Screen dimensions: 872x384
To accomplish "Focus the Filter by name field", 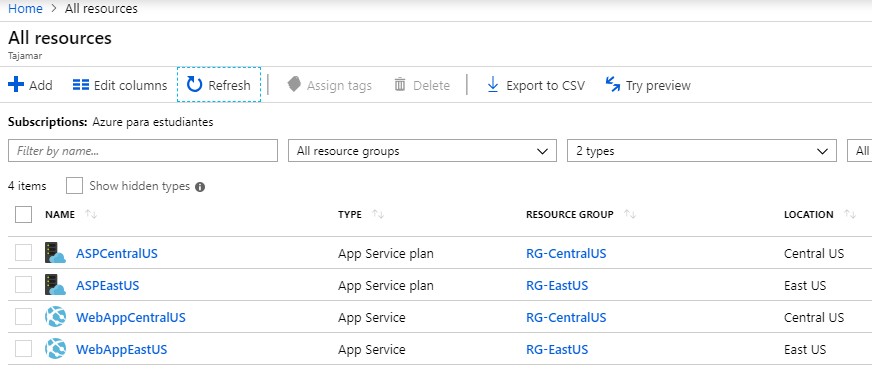I will [x=143, y=151].
